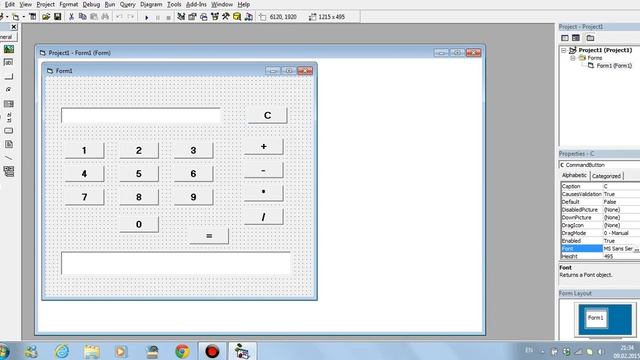Click the Add Form toolbar icon
The width and height of the screenshot is (640, 360).
click(16, 17)
